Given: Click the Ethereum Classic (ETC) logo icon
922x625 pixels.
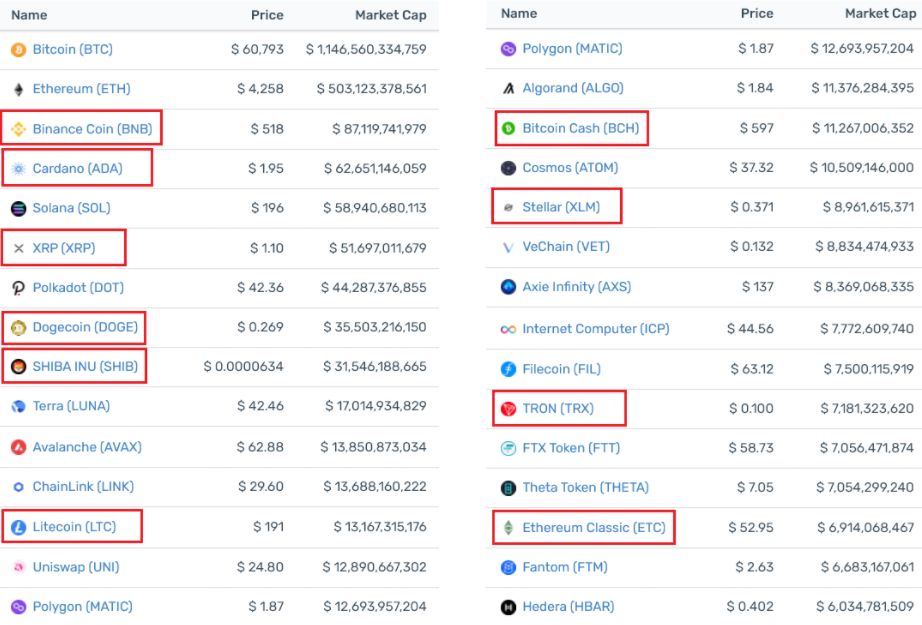Looking at the screenshot, I should click(508, 528).
